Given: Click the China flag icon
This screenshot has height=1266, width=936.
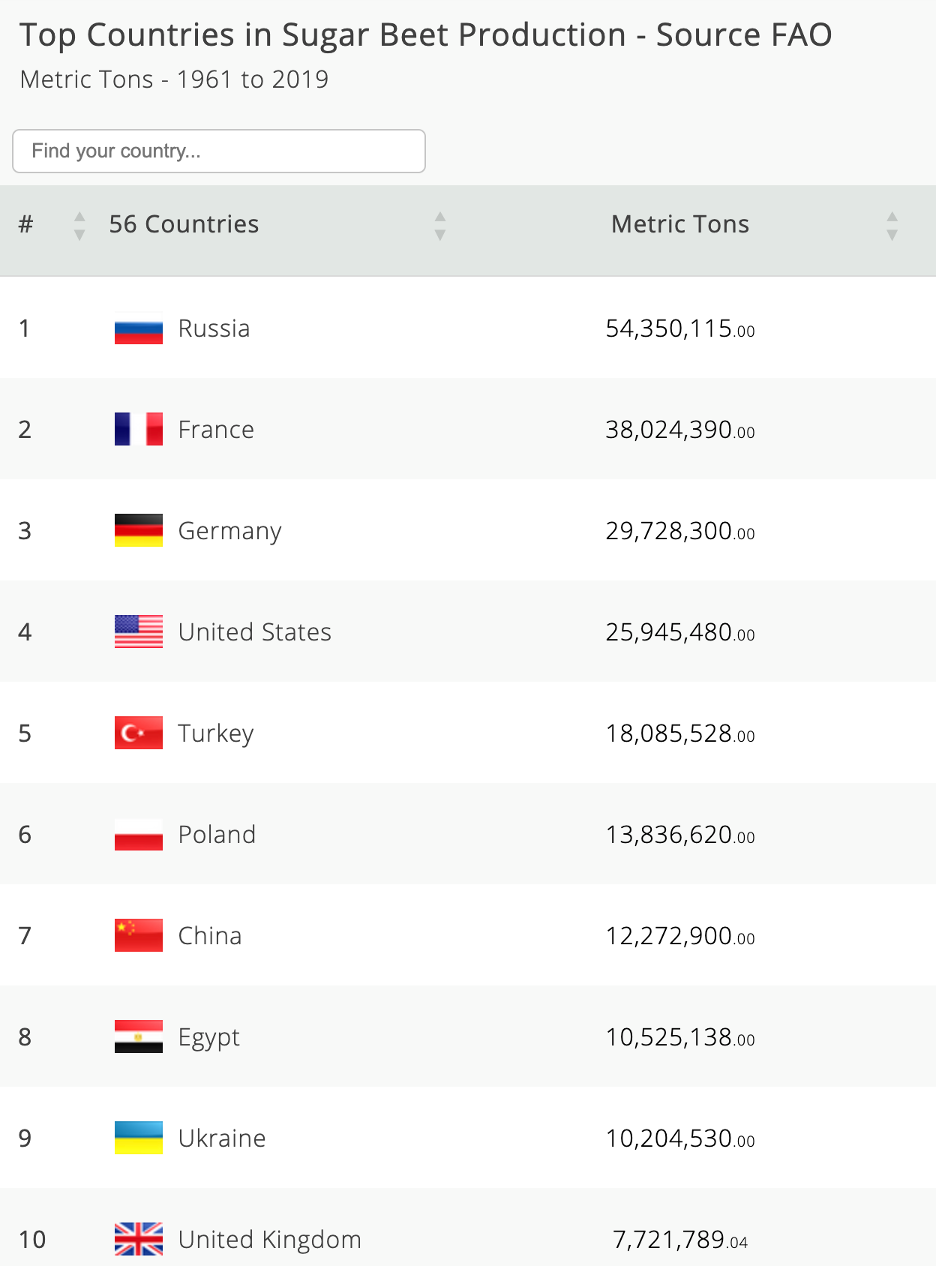Looking at the screenshot, I should pos(139,935).
